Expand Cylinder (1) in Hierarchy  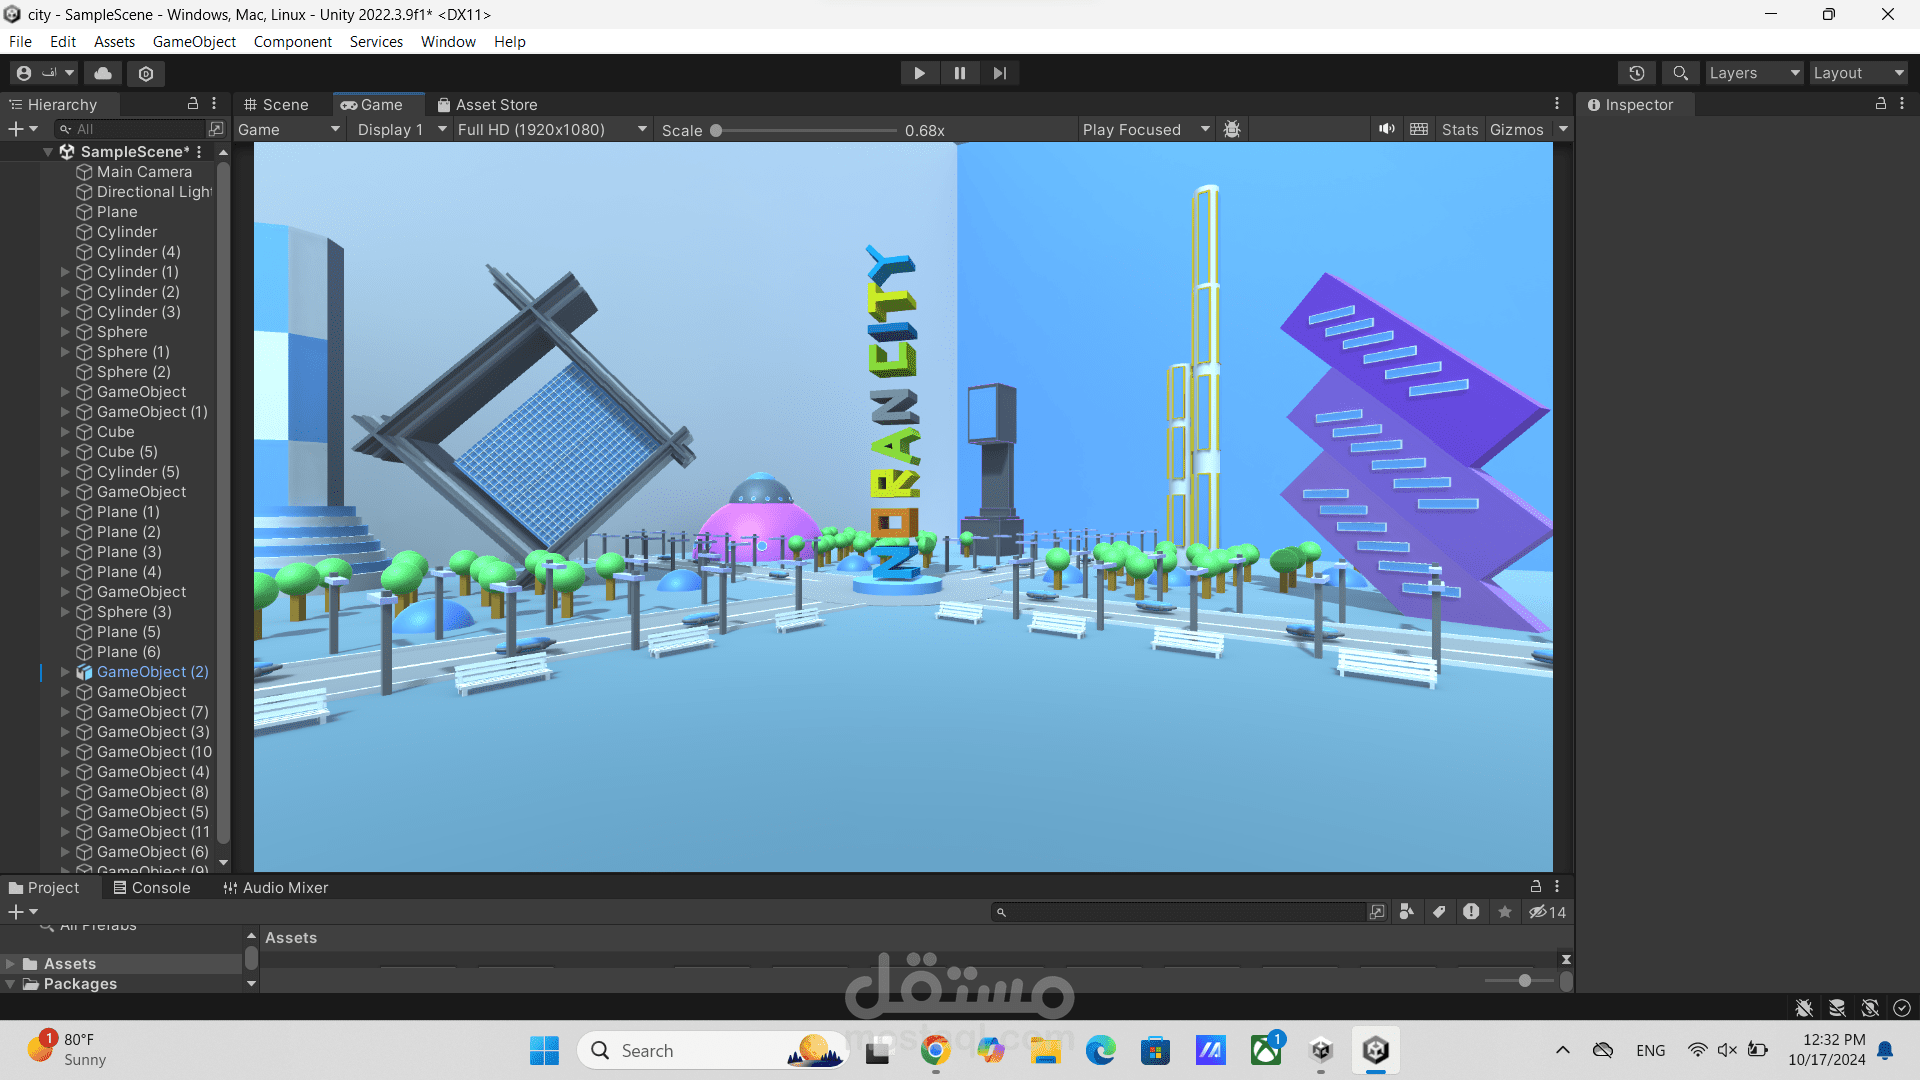pos(65,272)
